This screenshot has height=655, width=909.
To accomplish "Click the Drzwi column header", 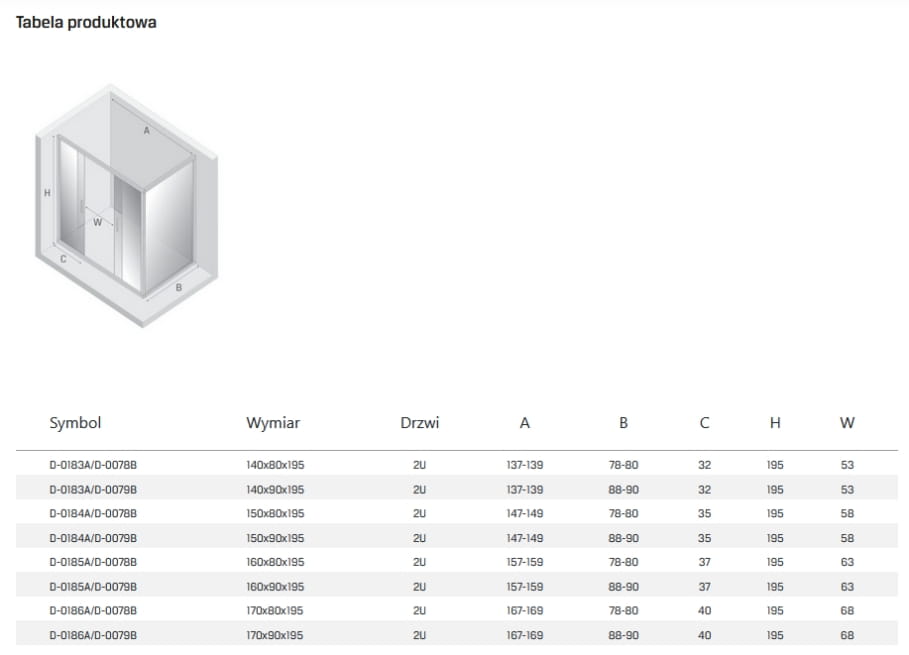I will 419,423.
